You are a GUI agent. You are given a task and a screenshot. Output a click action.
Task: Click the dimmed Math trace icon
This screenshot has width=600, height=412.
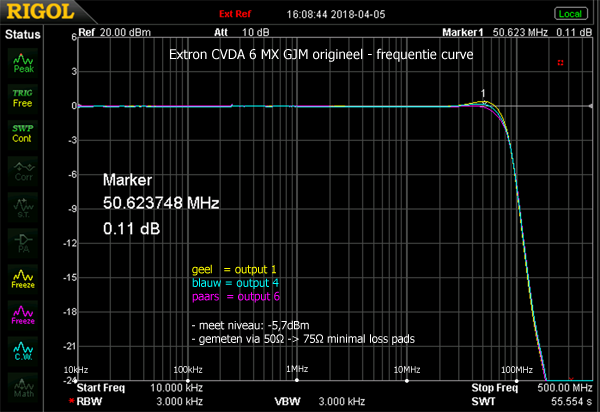pyautogui.click(x=23, y=387)
